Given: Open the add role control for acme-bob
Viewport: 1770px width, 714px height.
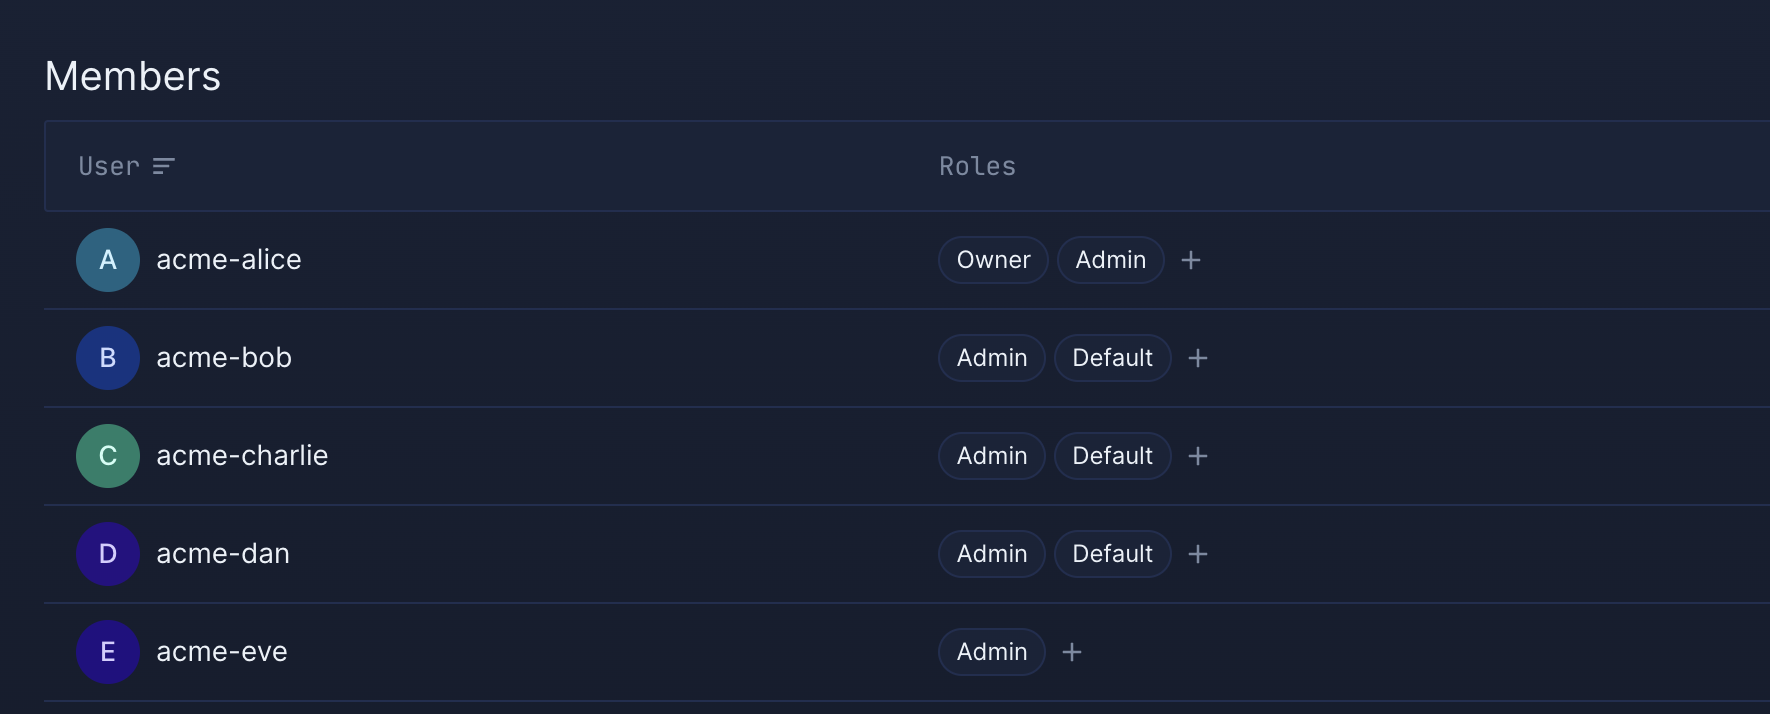Looking at the screenshot, I should 1197,357.
